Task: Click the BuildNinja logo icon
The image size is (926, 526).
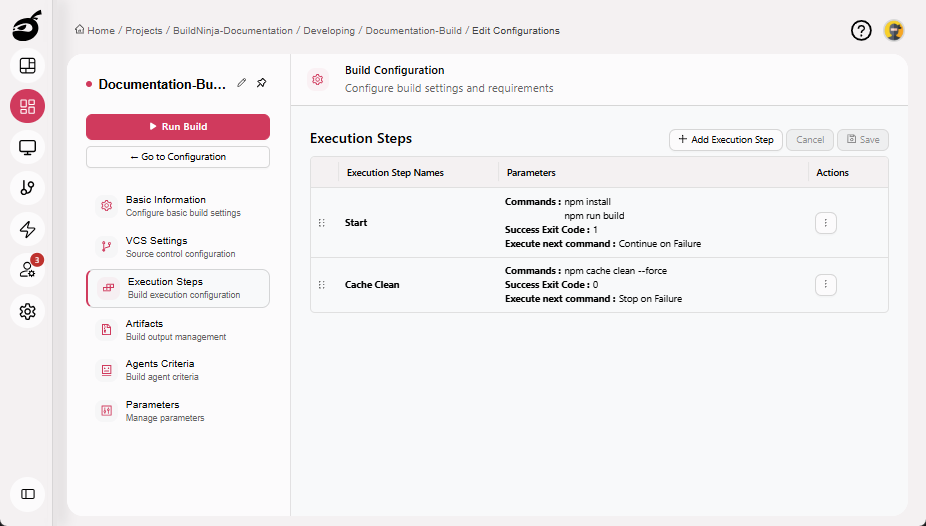Action: point(27,26)
